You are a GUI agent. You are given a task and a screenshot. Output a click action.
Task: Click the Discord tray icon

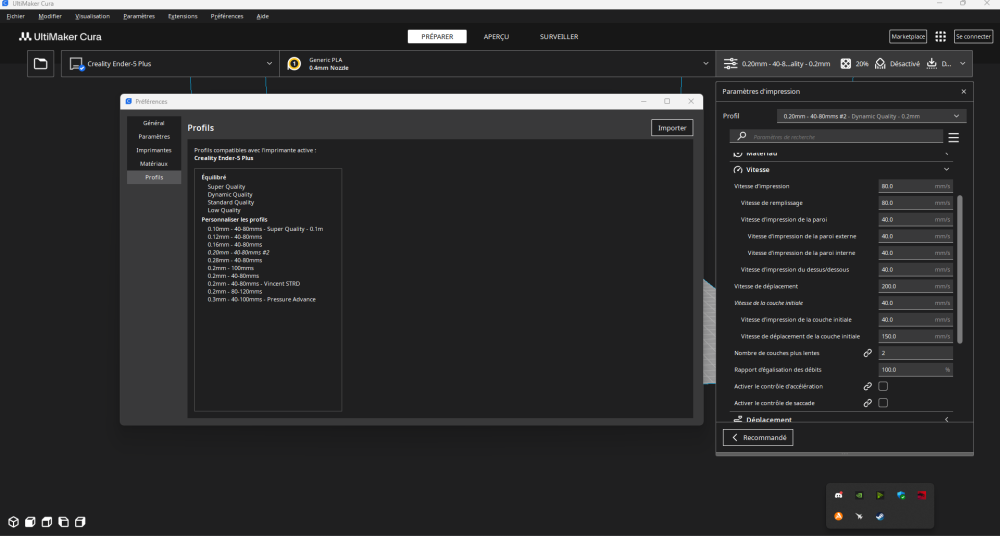(x=839, y=495)
